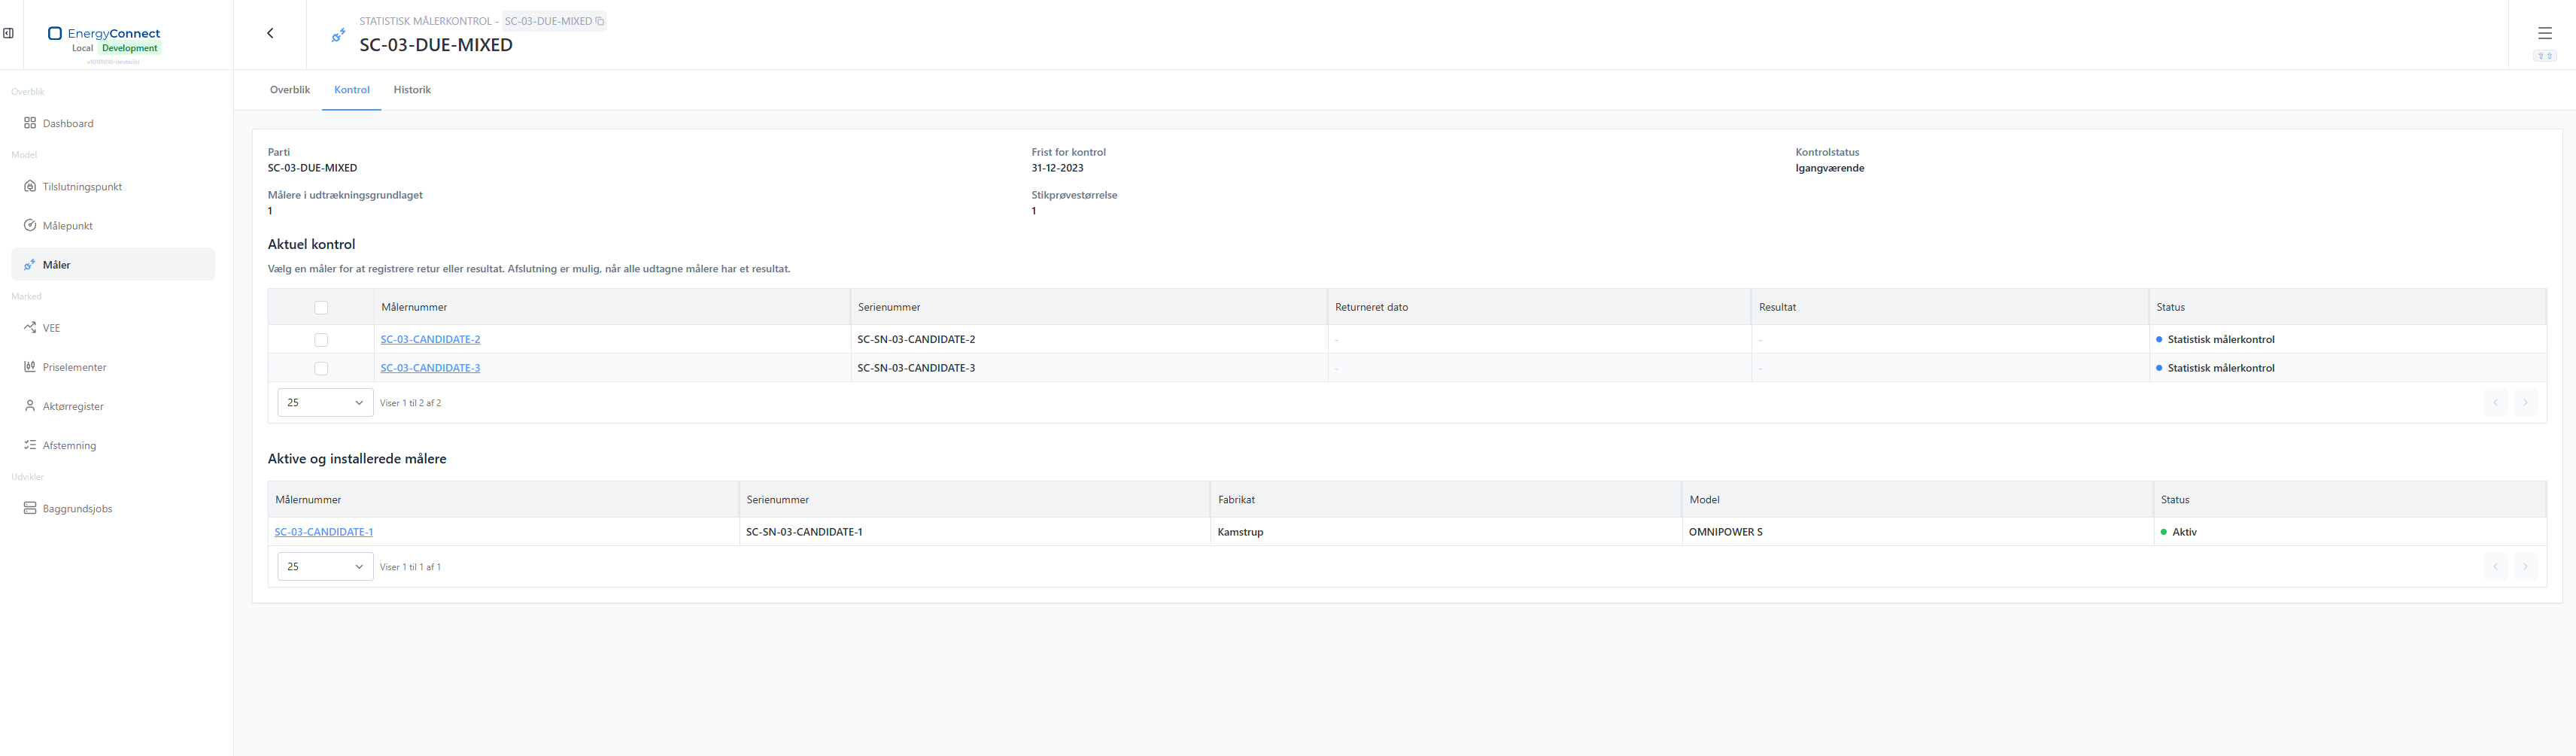Open page size dropdown in Aktuel kontrol table
Image resolution: width=2576 pixels, height=756 pixels.
click(325, 403)
